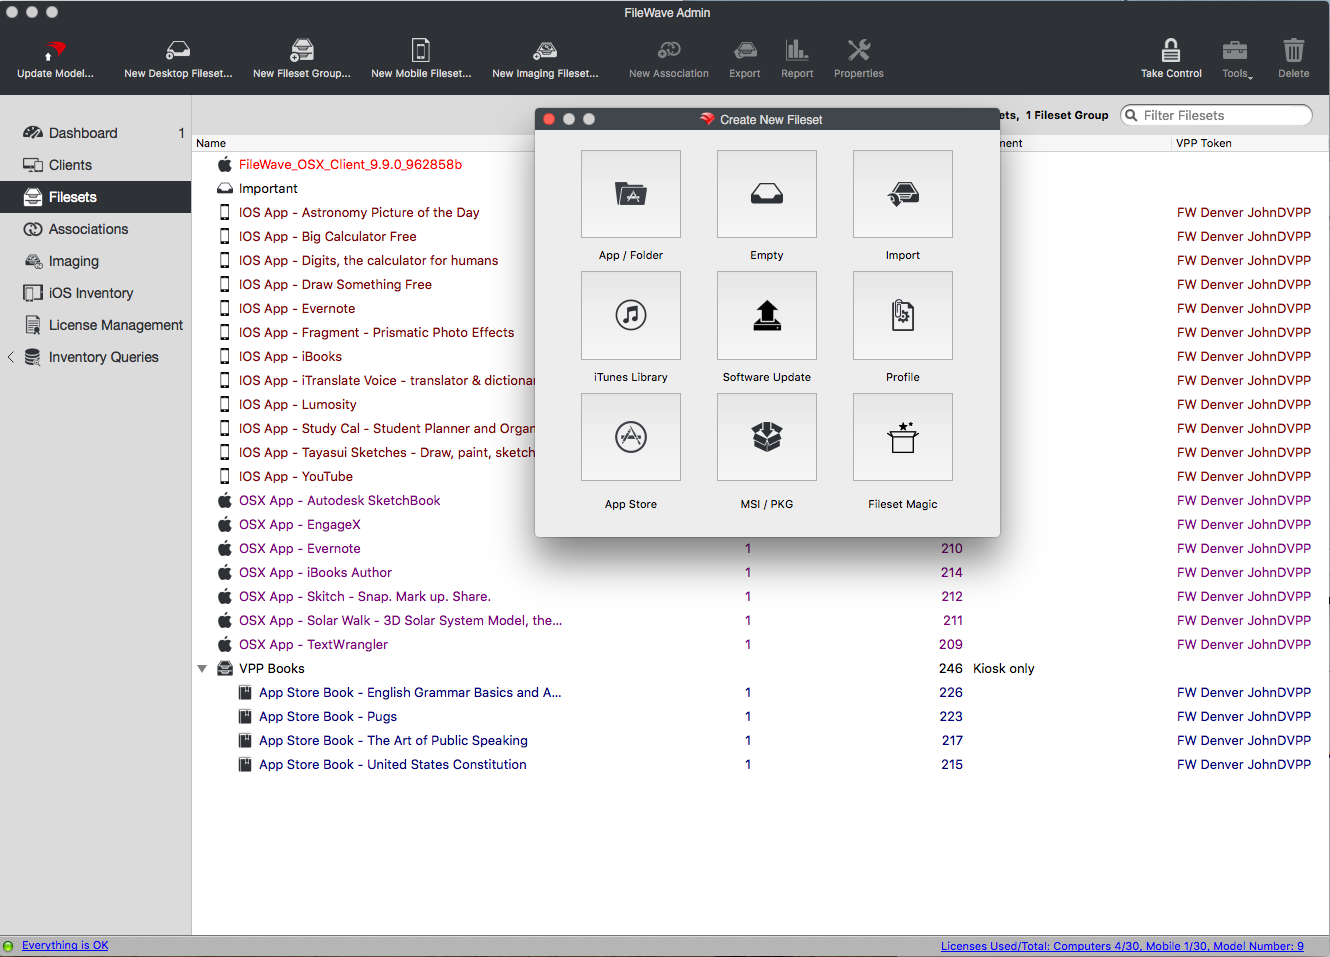
Task: Select the Empty fileset option
Action: [766, 194]
